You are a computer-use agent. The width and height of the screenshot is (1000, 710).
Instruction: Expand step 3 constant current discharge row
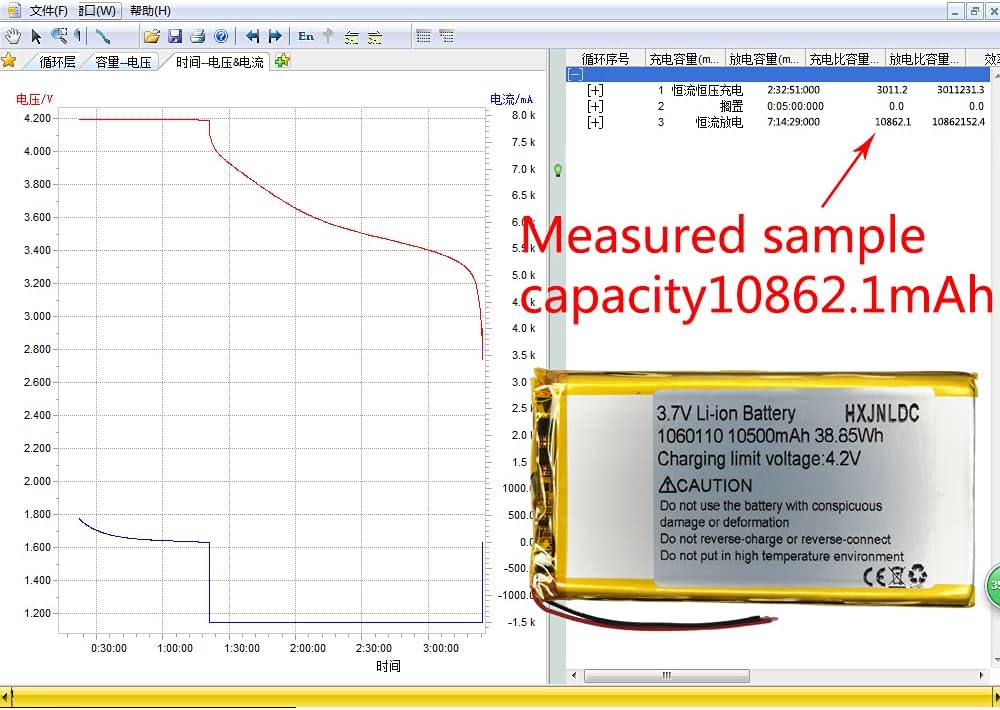595,122
